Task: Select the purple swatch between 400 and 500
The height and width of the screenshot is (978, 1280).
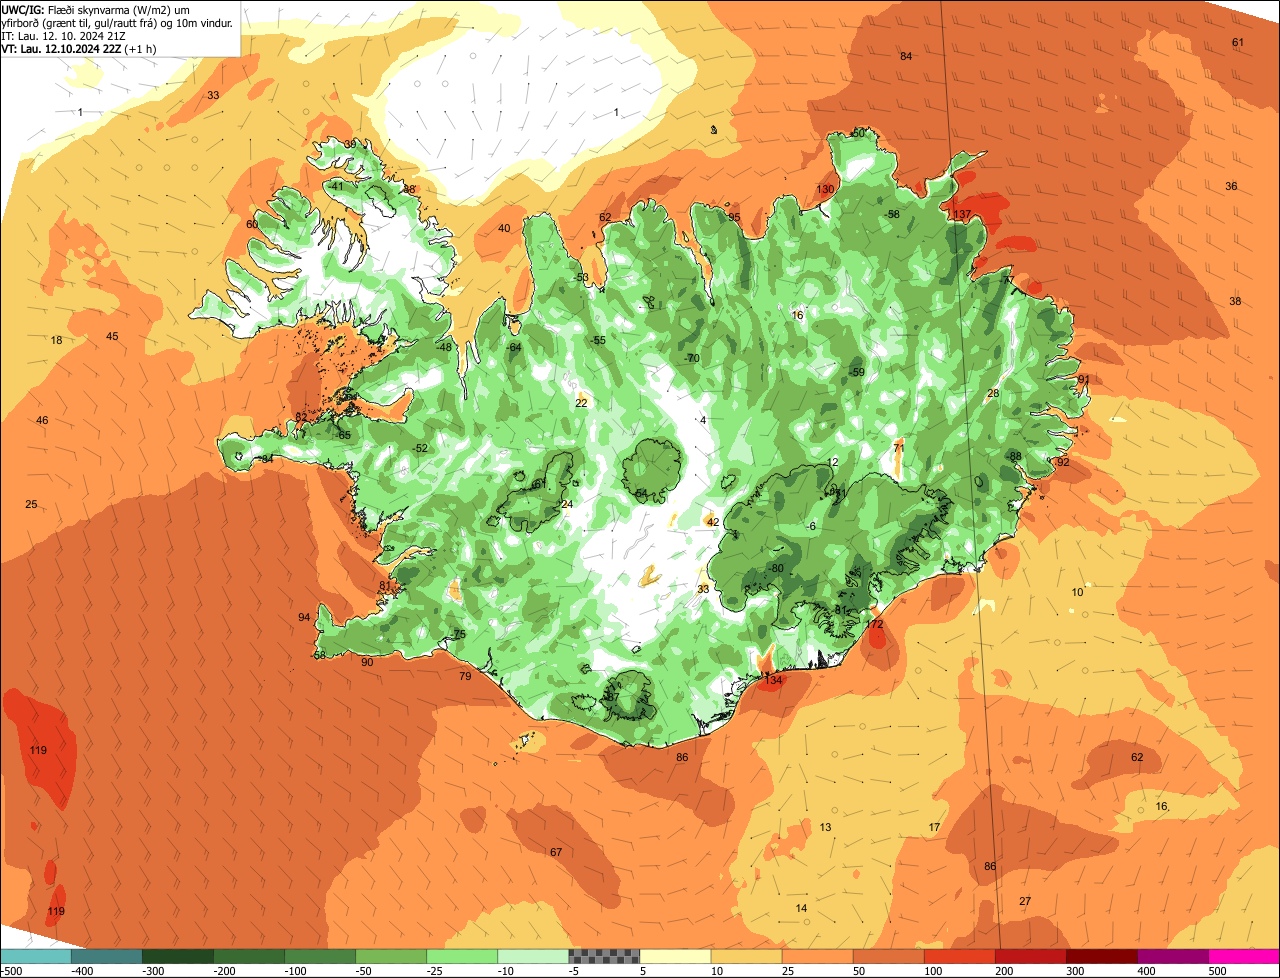Action: (1172, 956)
